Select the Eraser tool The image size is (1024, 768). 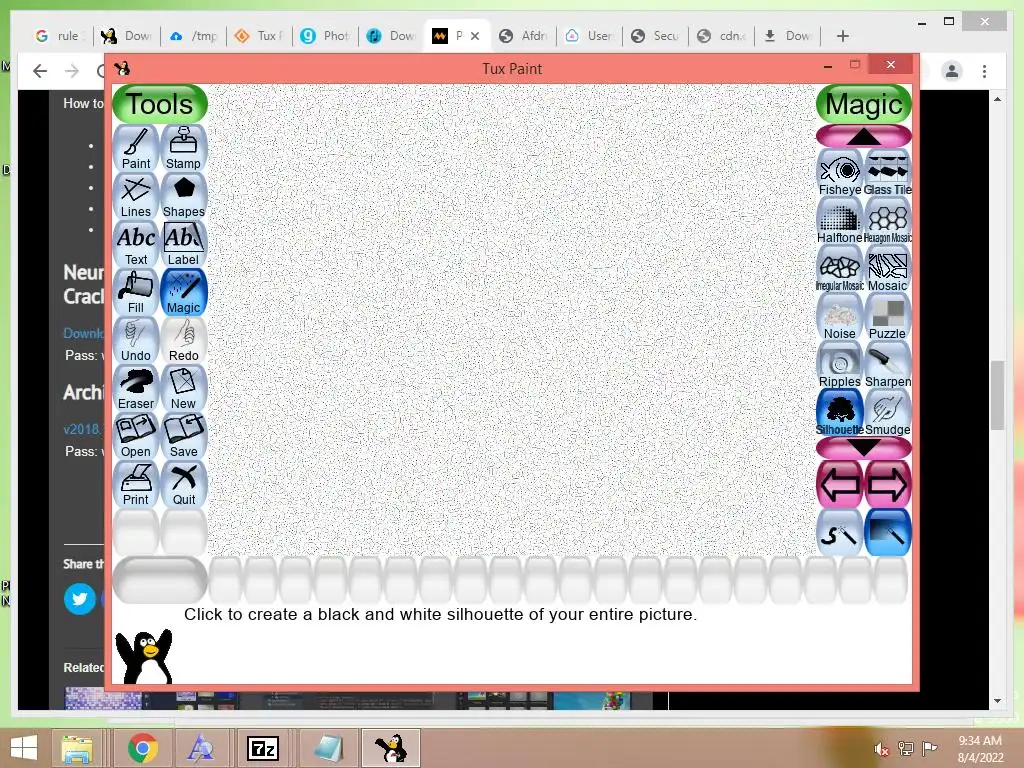coord(136,389)
